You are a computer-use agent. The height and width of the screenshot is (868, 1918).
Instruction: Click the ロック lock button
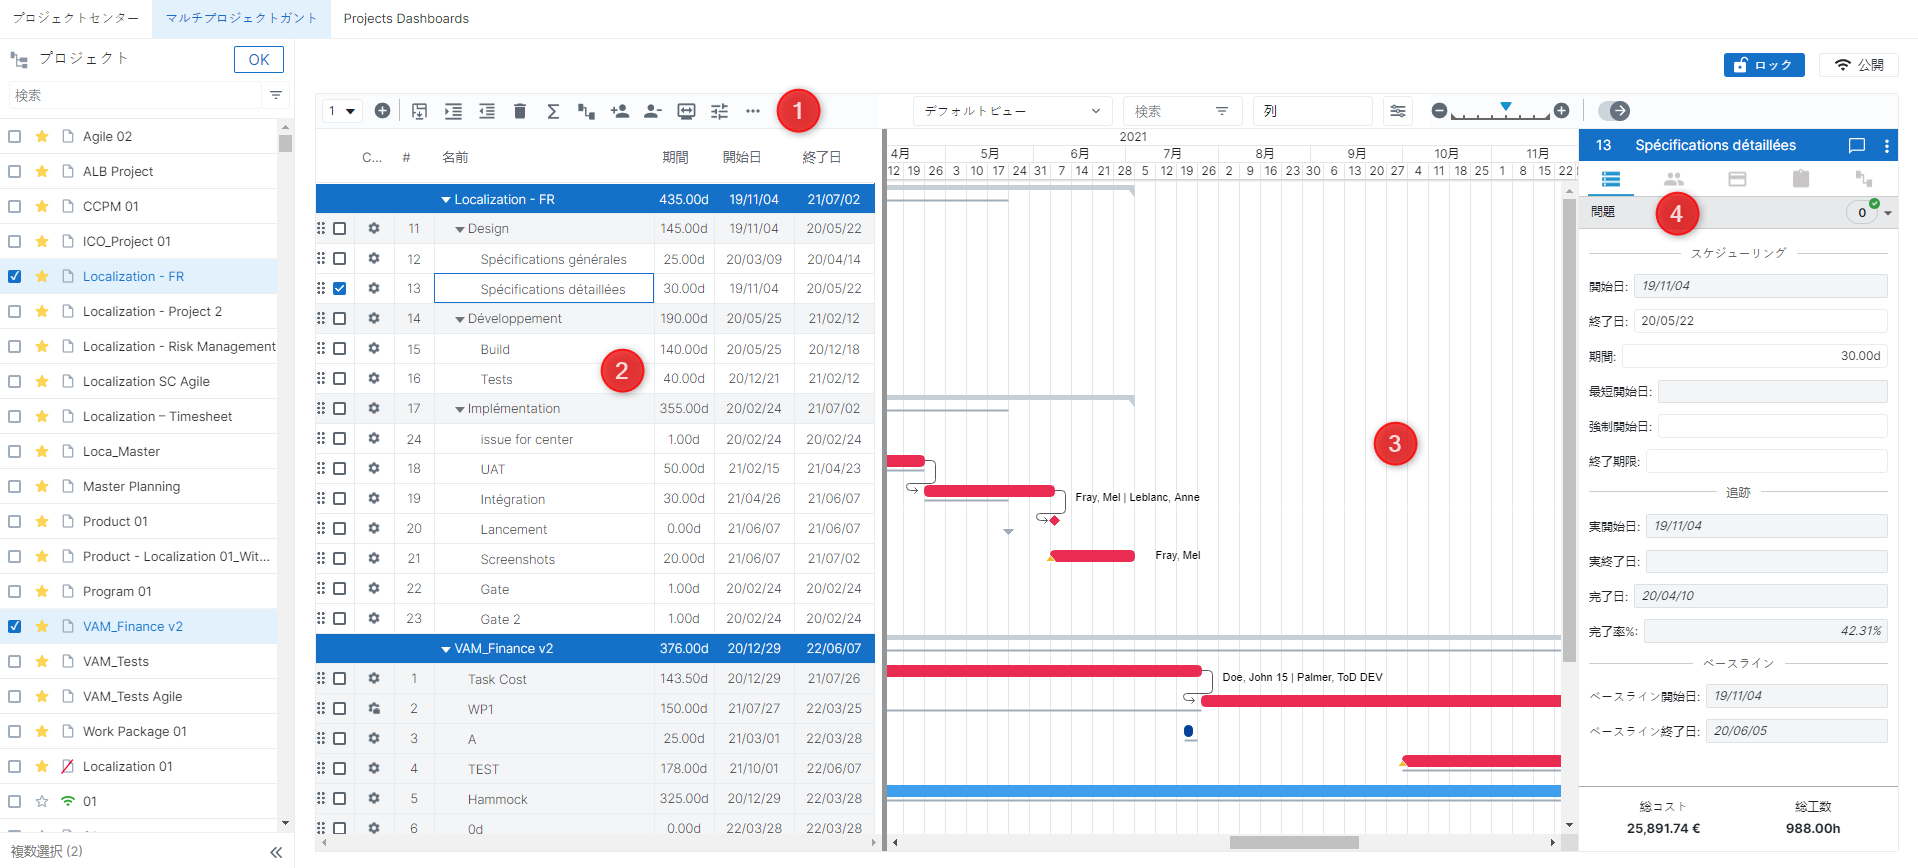[1763, 65]
